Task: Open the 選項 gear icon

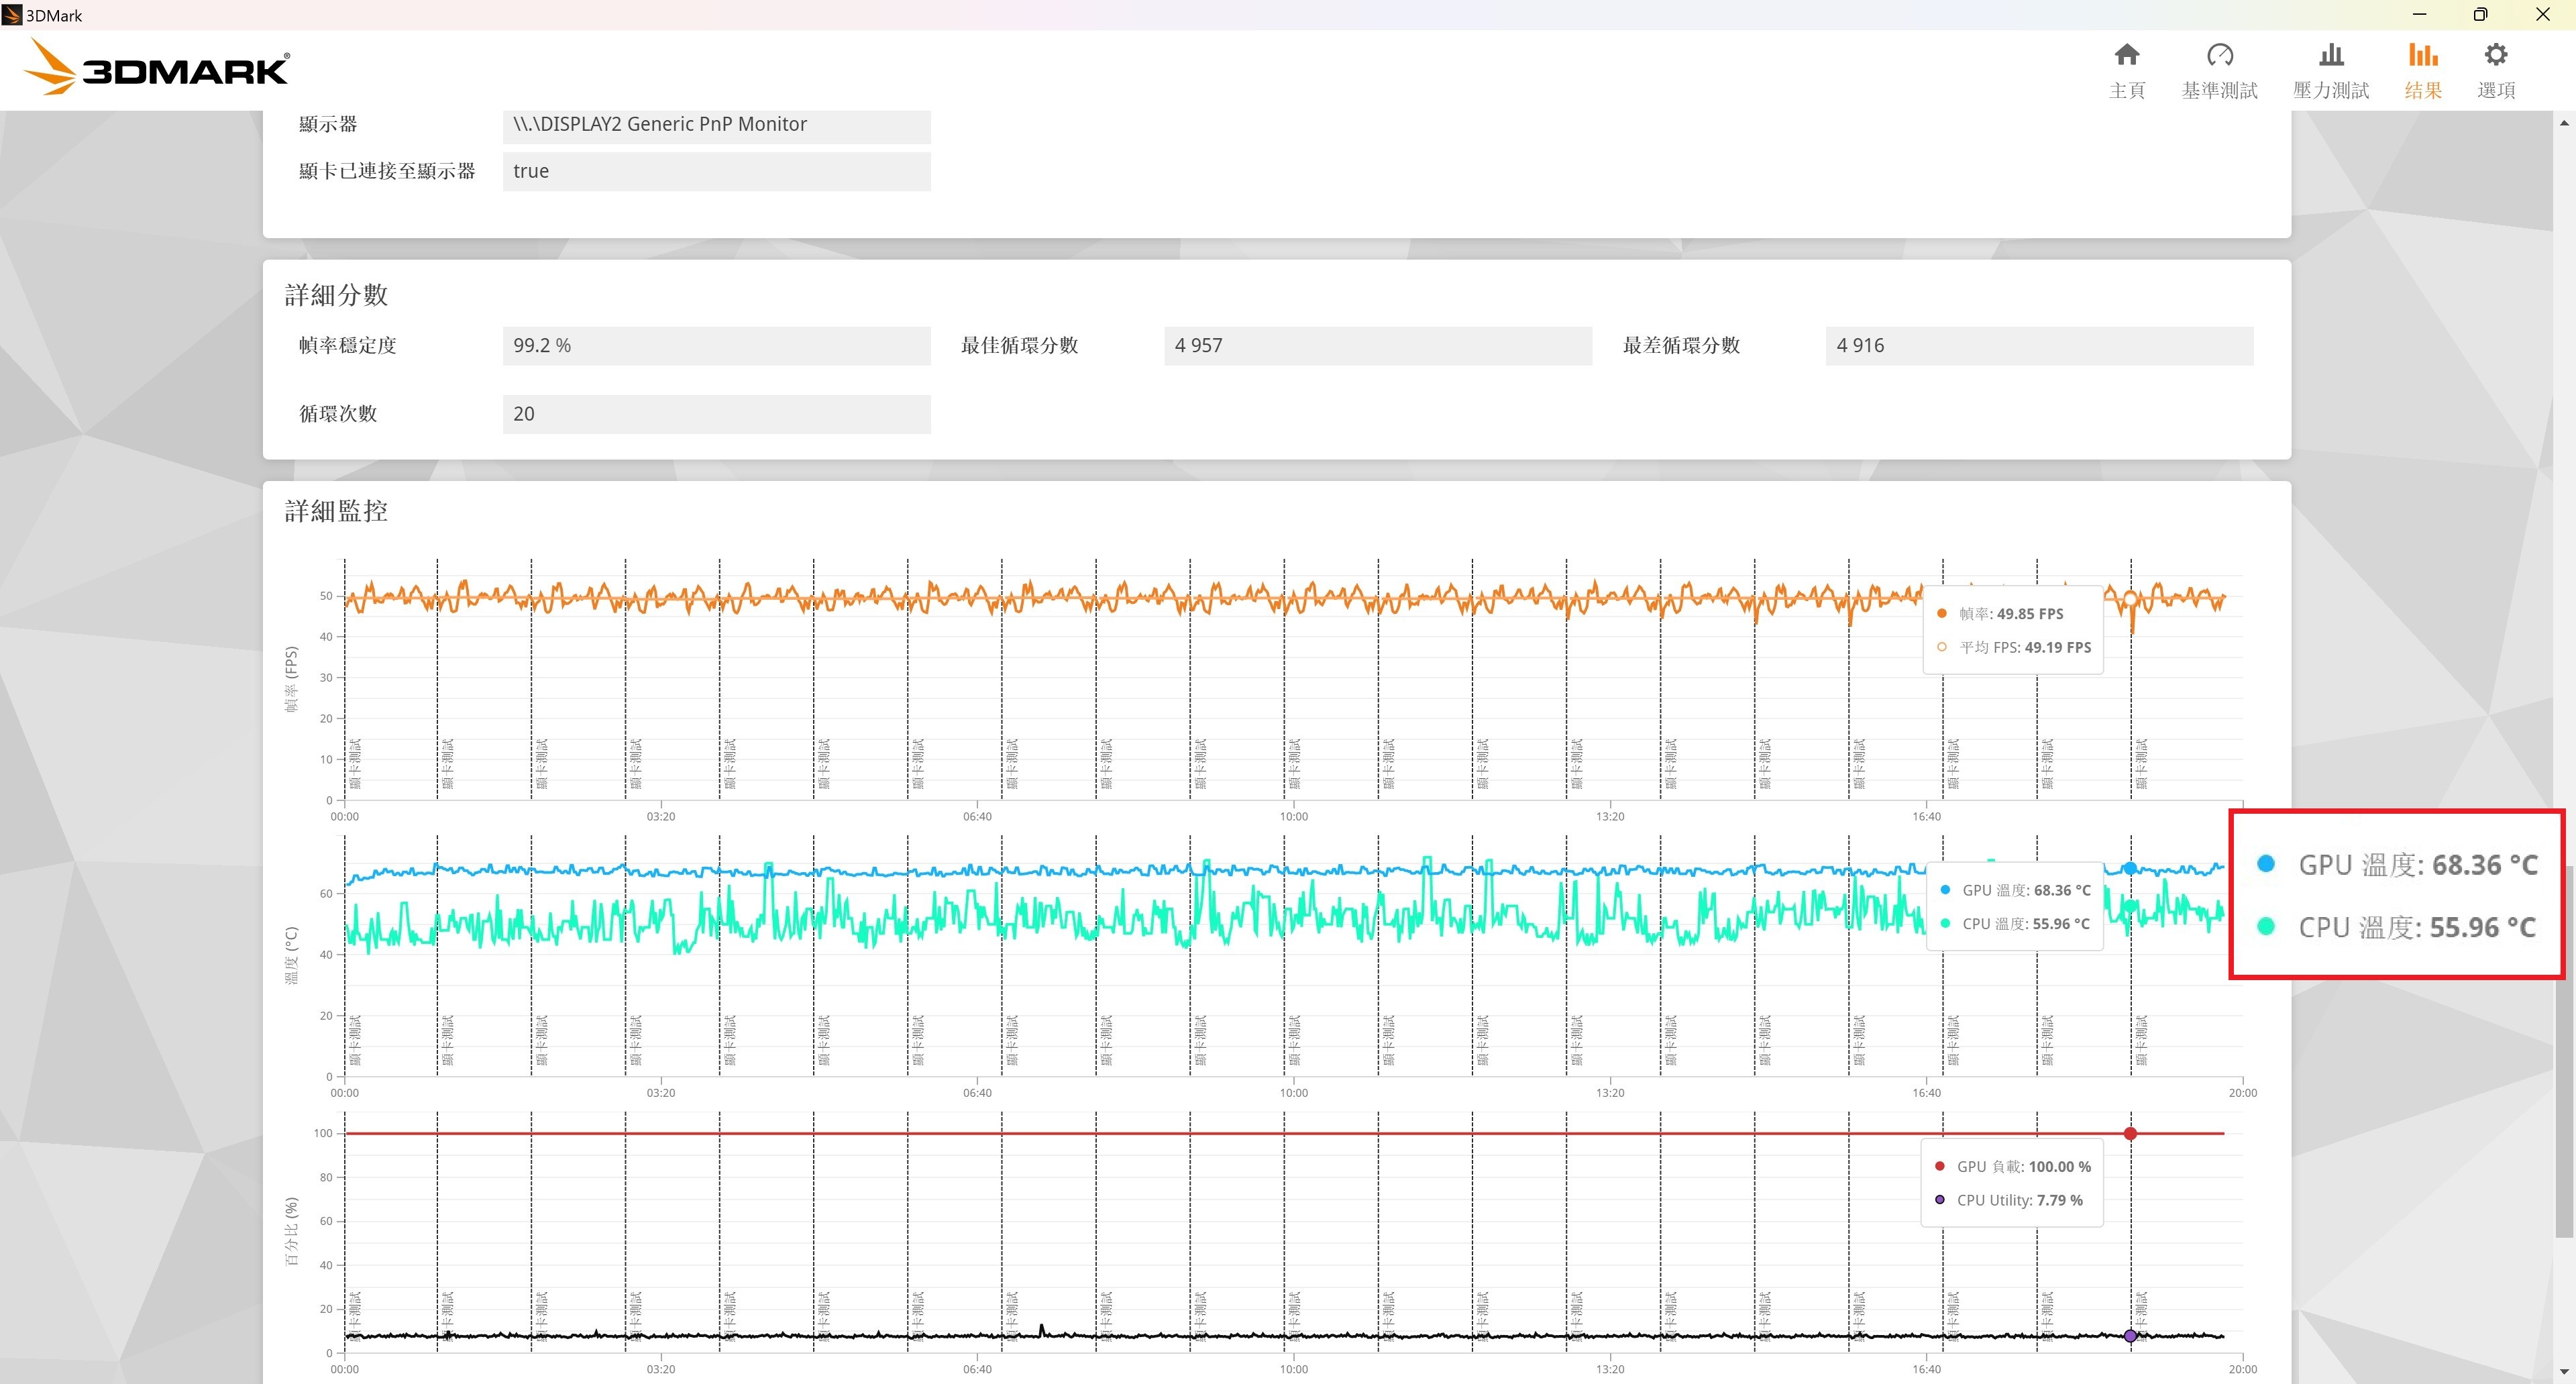Action: (2496, 55)
